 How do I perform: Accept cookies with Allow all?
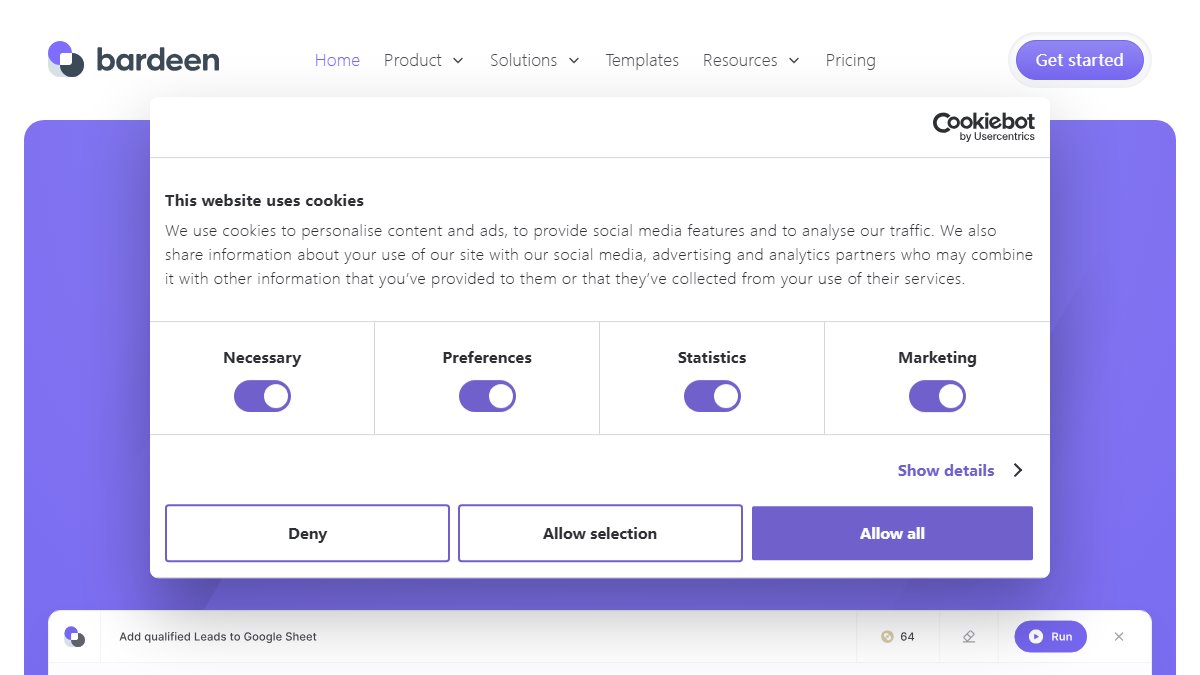point(892,533)
